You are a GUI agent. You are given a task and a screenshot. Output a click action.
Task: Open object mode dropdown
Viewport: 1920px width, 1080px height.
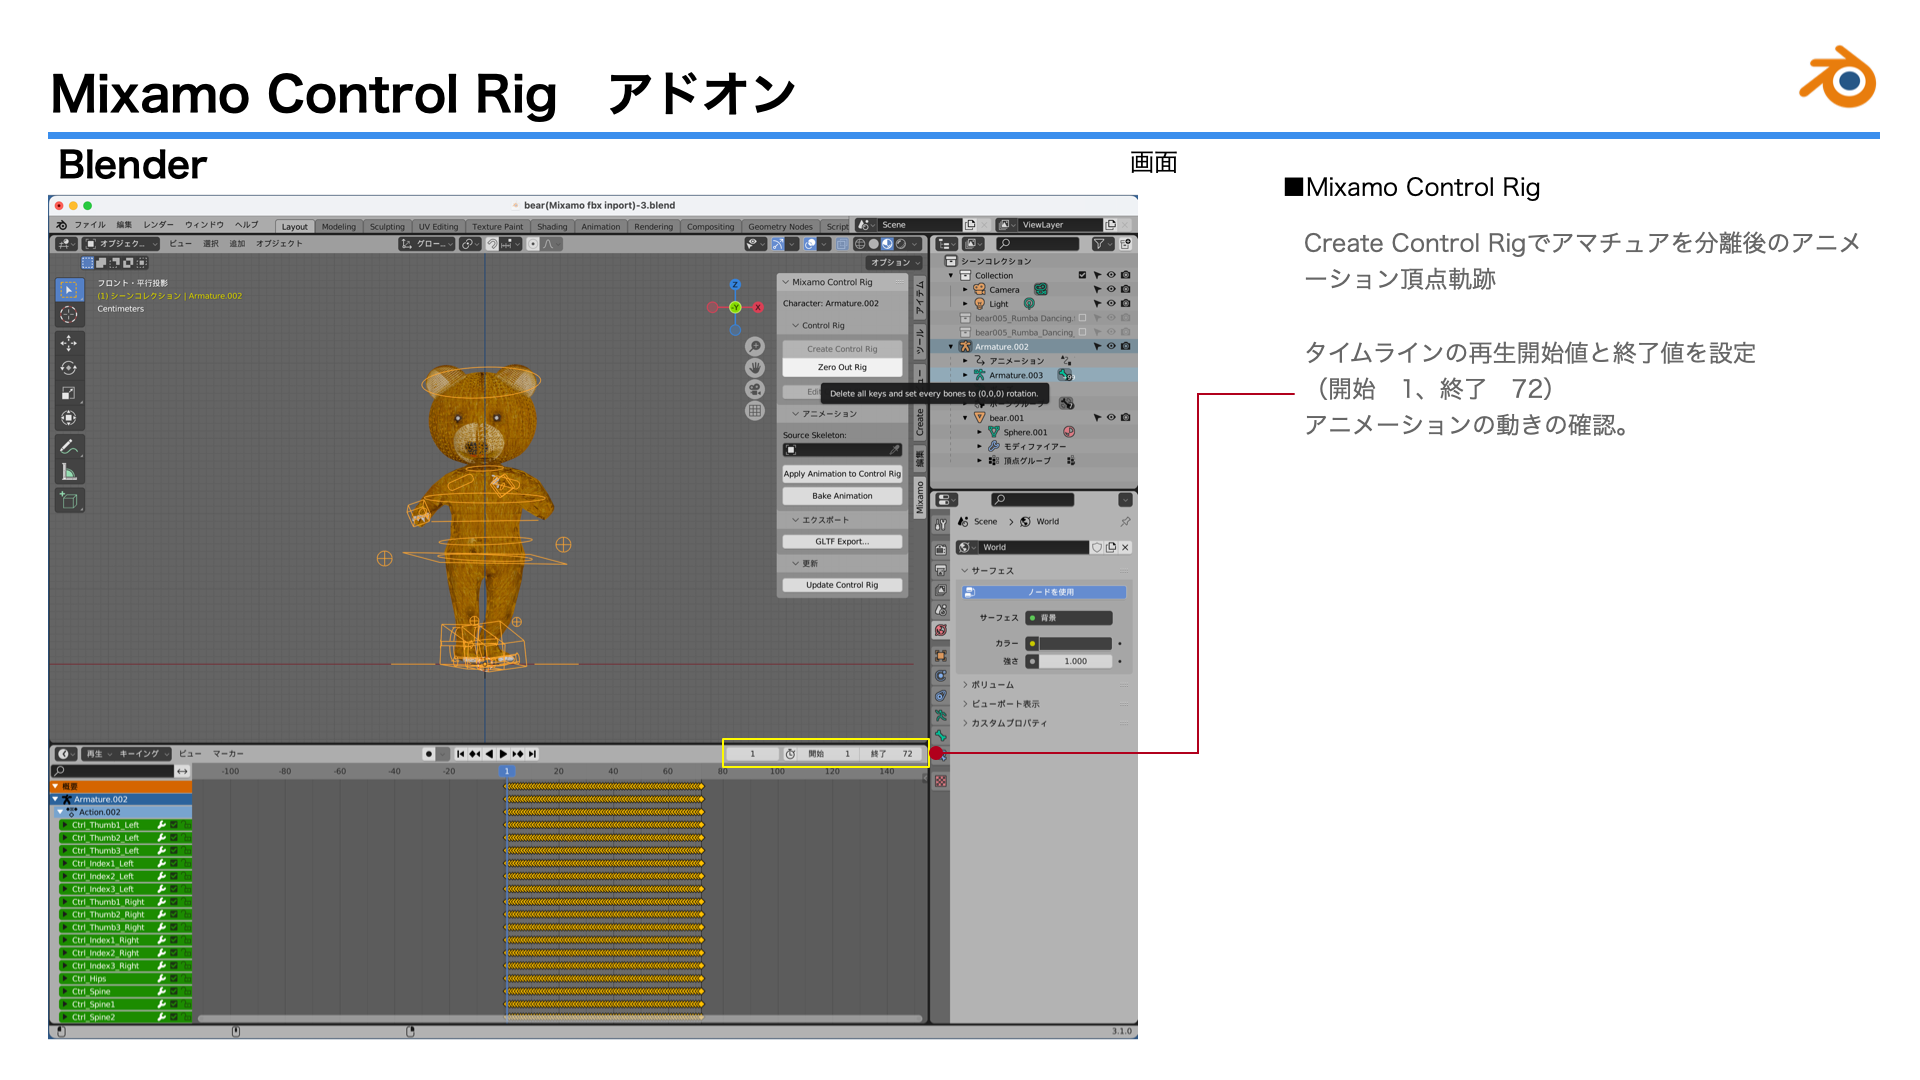click(x=121, y=244)
